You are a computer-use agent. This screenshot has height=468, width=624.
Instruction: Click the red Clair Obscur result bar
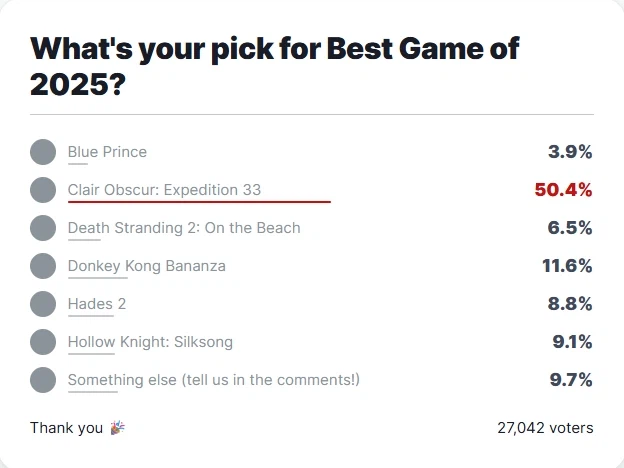click(x=199, y=202)
